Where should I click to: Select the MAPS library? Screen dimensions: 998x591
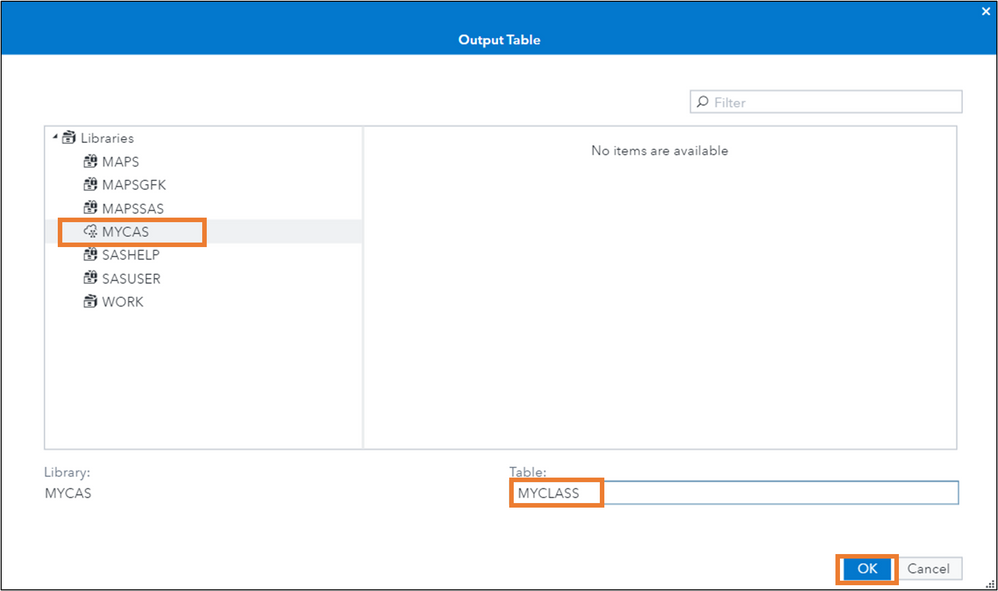coord(120,161)
